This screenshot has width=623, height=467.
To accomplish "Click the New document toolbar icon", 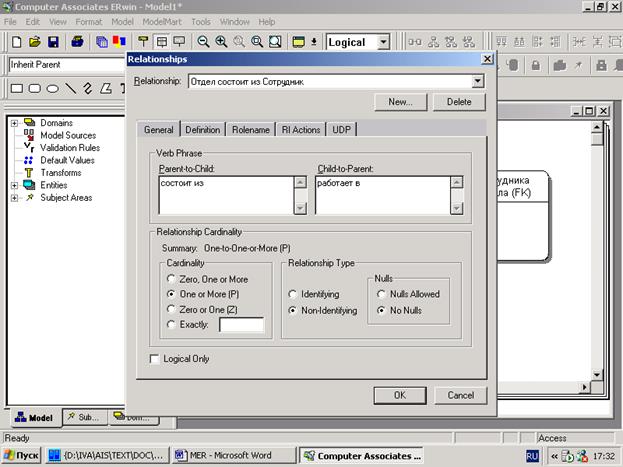I will point(17,42).
